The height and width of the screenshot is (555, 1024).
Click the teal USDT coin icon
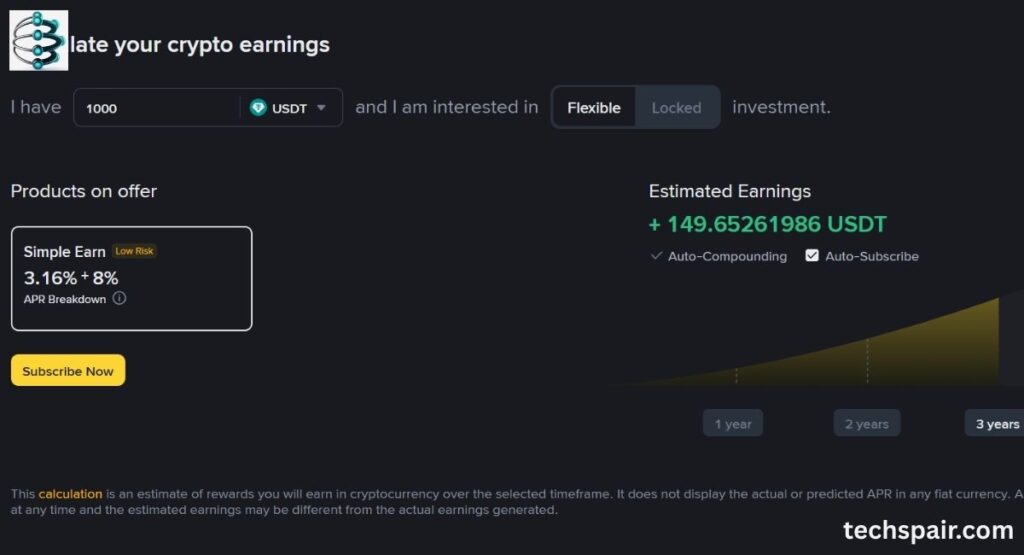[x=258, y=108]
